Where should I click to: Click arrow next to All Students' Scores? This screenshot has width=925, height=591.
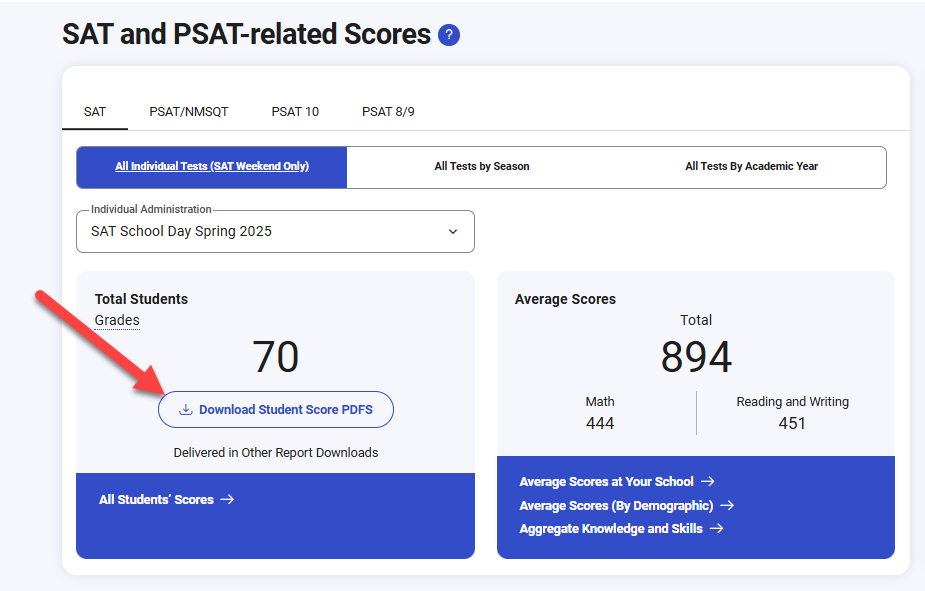pos(227,499)
